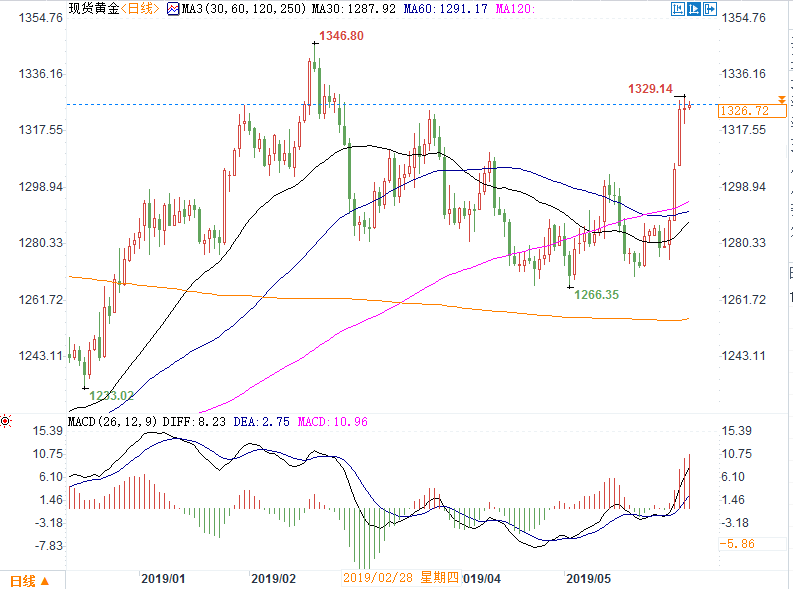Click the 1346.80 high price label
Viewport: 793px width, 589px height.
341,36
